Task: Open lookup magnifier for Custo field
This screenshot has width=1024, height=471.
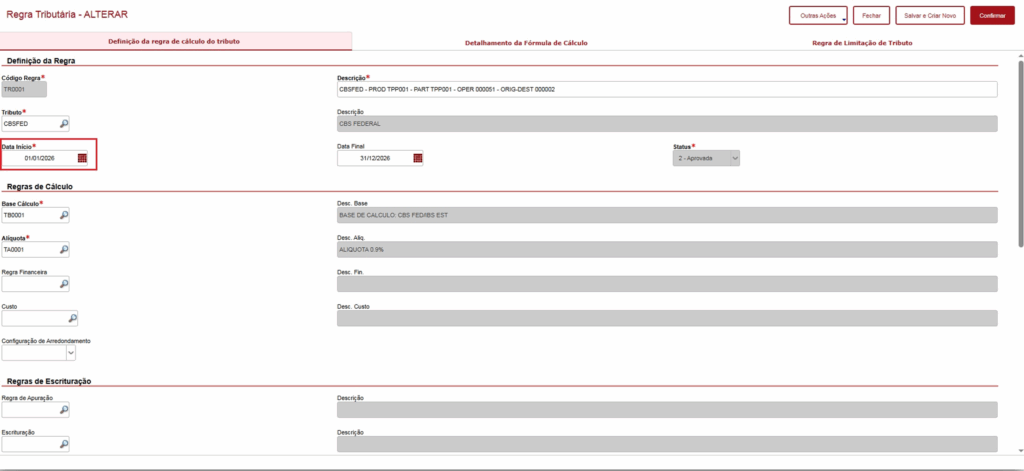Action: point(72,318)
